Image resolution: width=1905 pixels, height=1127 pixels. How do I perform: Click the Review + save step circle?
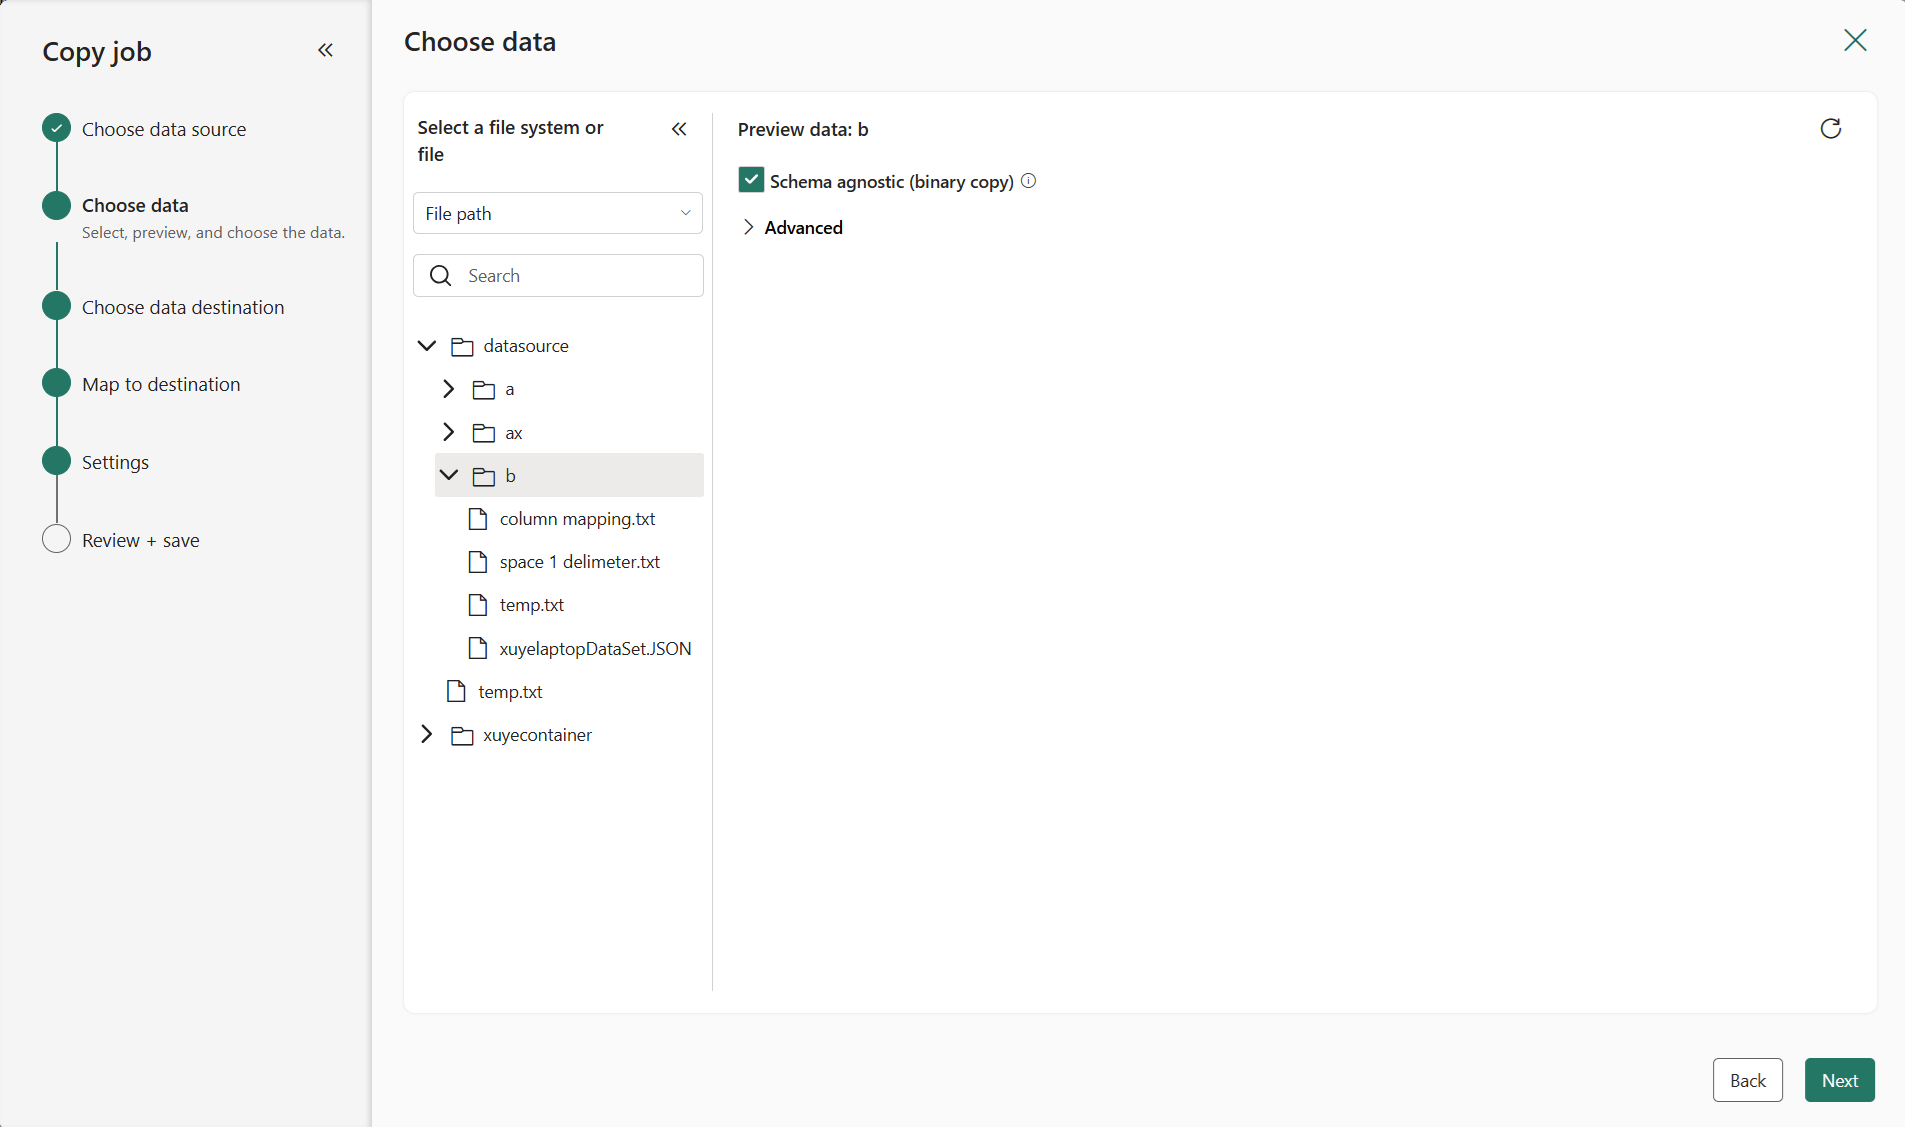tap(57, 539)
